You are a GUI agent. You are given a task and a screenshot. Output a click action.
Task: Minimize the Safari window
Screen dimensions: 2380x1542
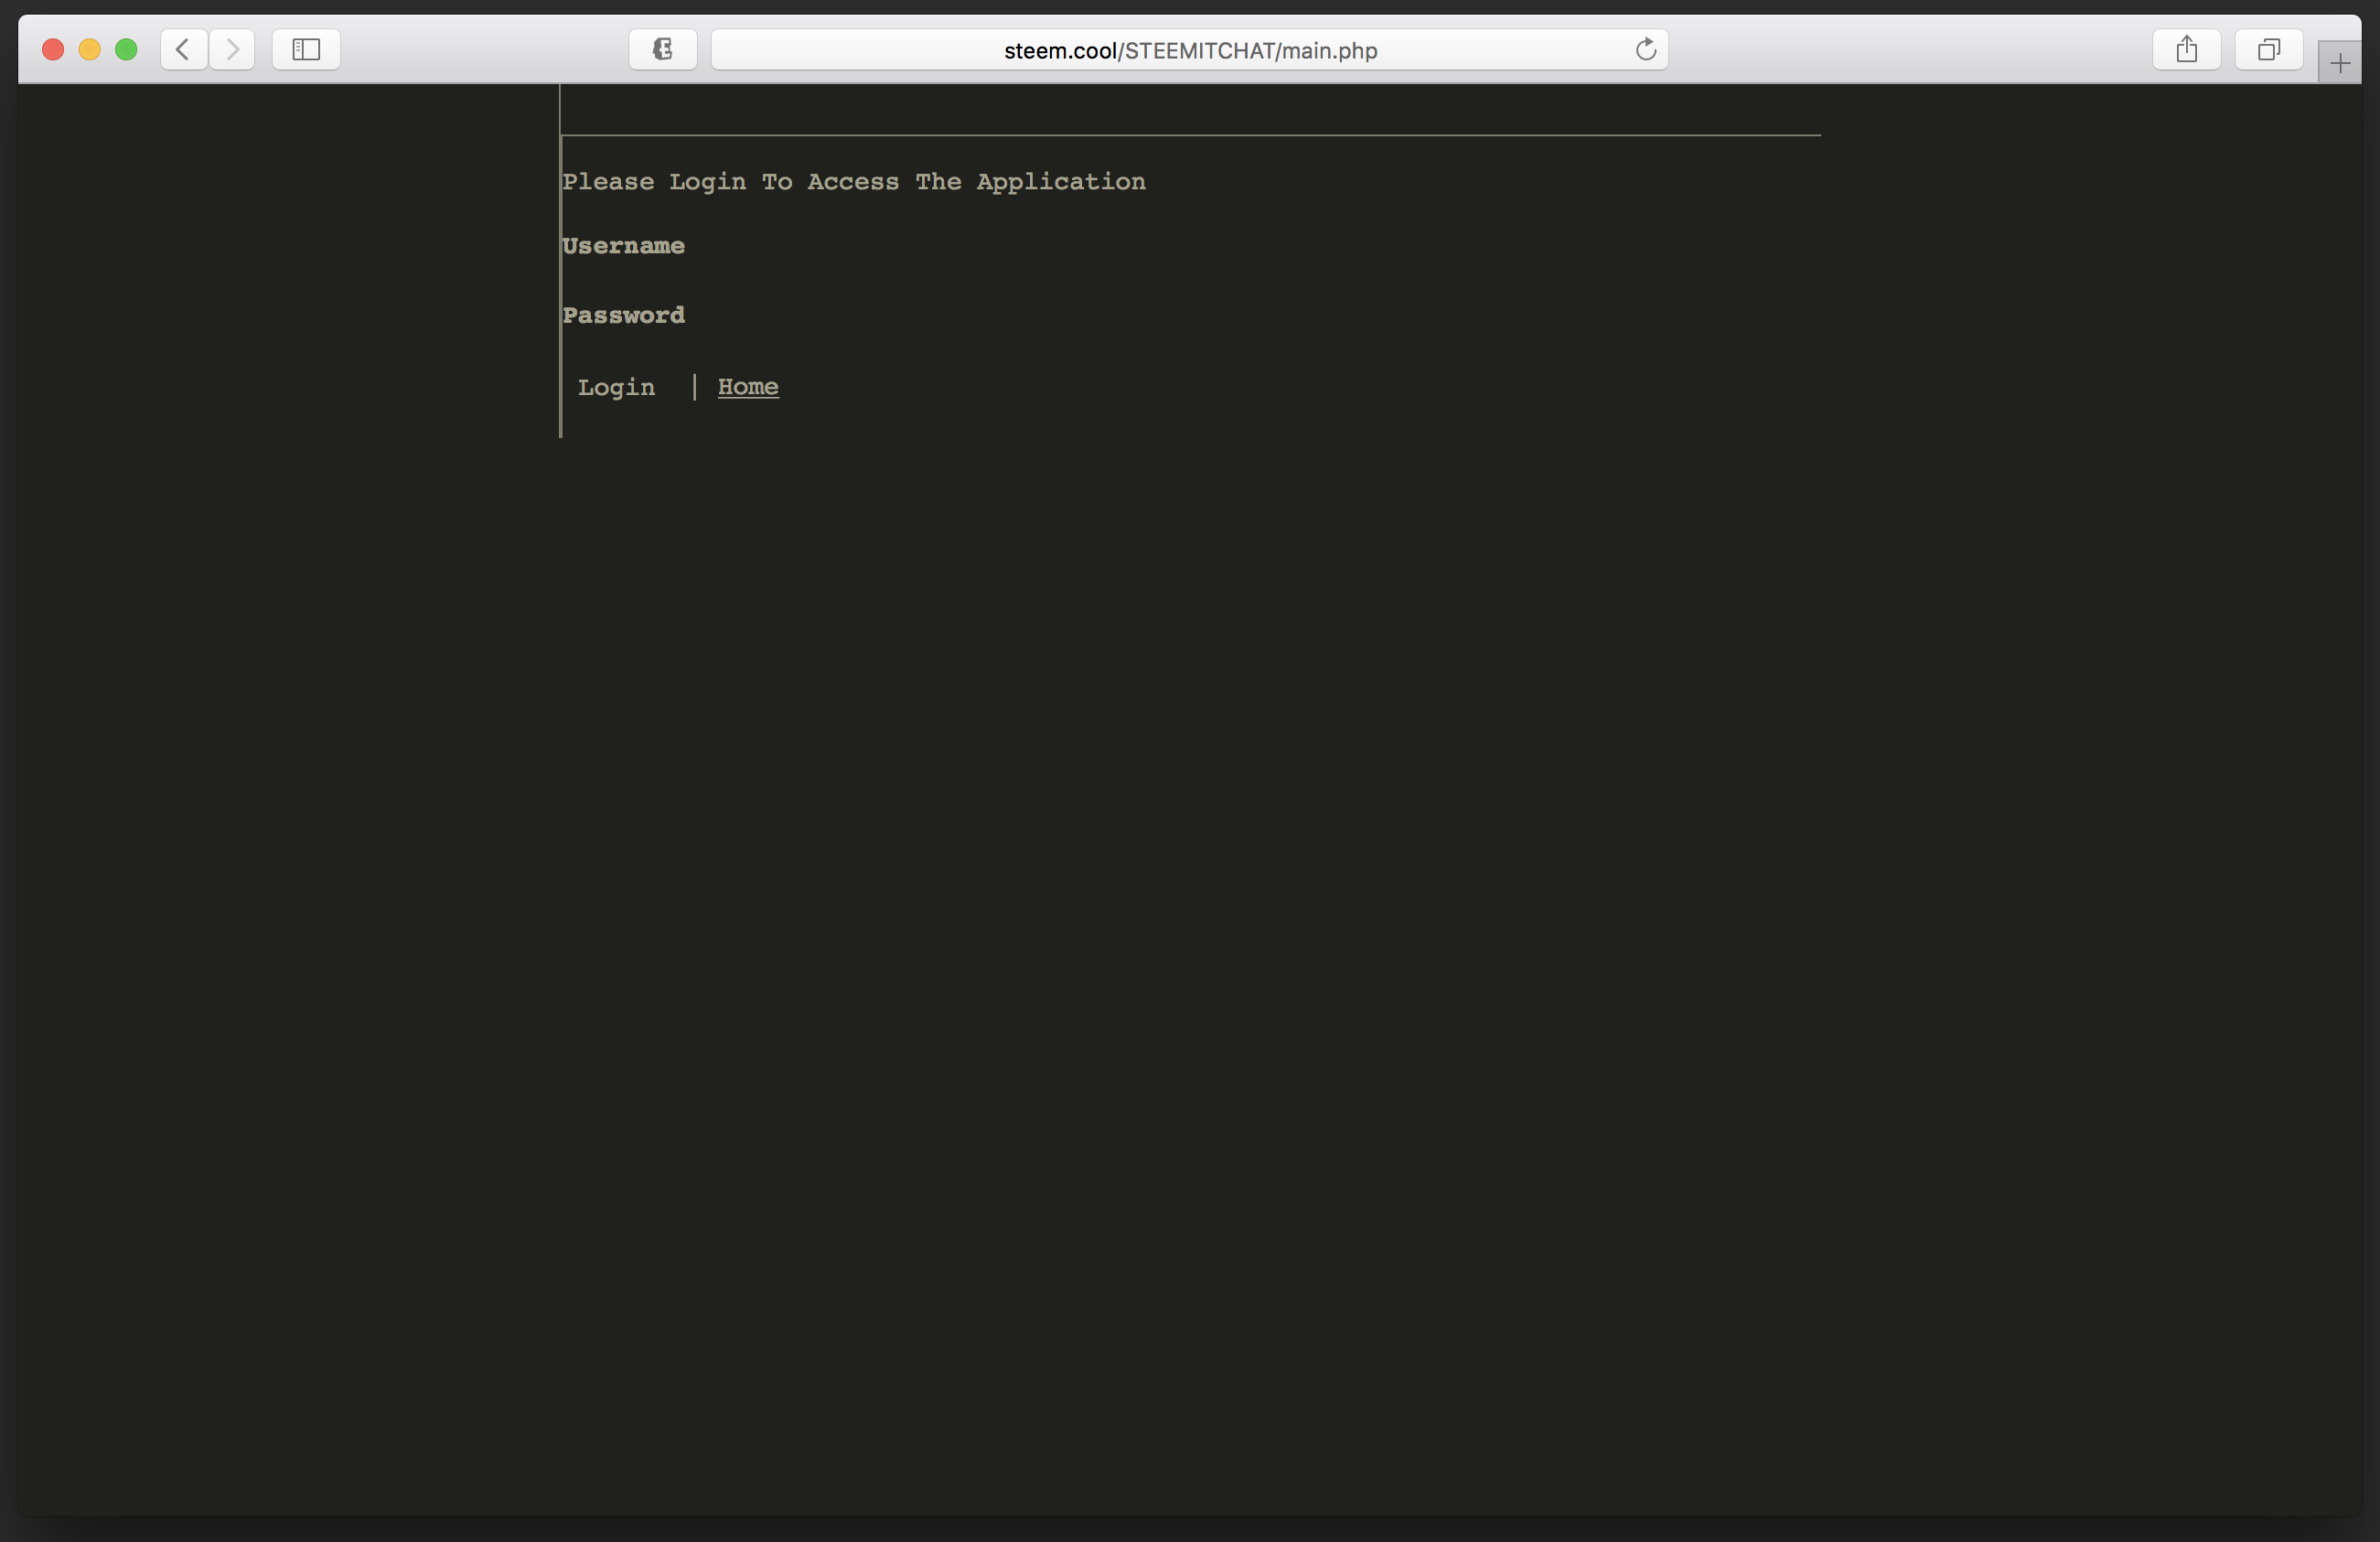89,49
